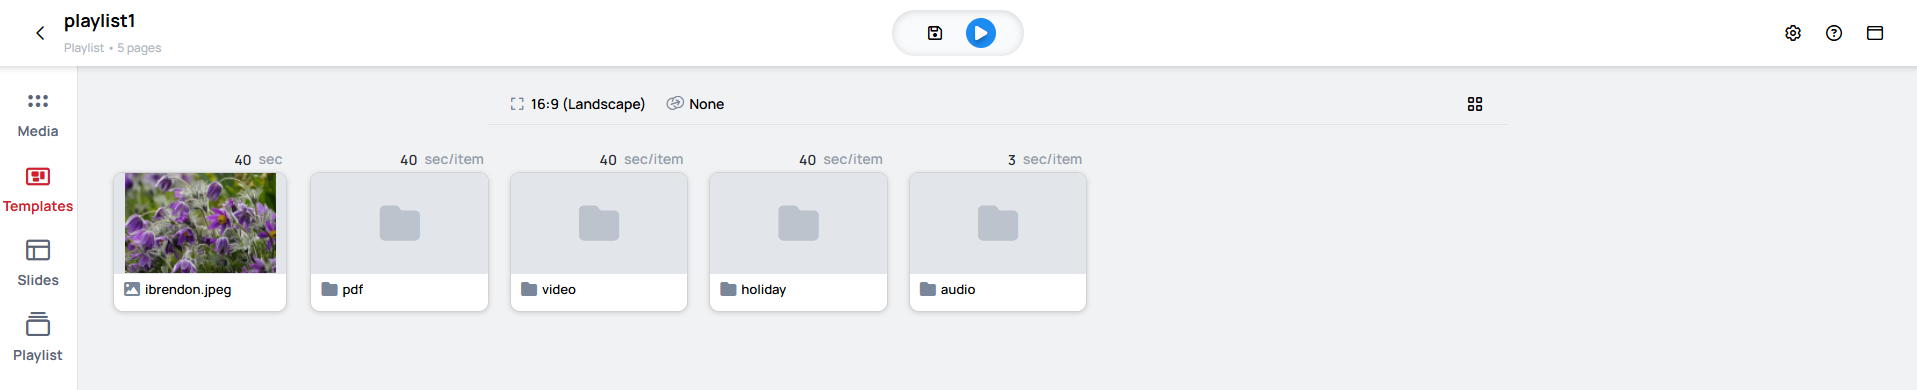Click the back arrow beside playlist1
1917x390 pixels.
[x=40, y=33]
